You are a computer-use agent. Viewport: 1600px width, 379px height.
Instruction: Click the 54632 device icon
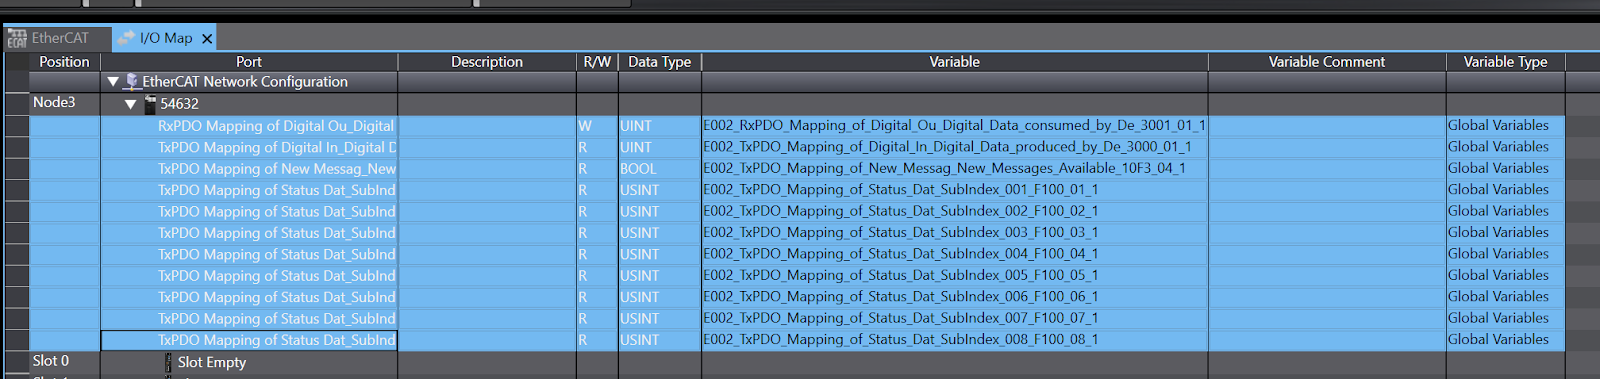pos(150,103)
